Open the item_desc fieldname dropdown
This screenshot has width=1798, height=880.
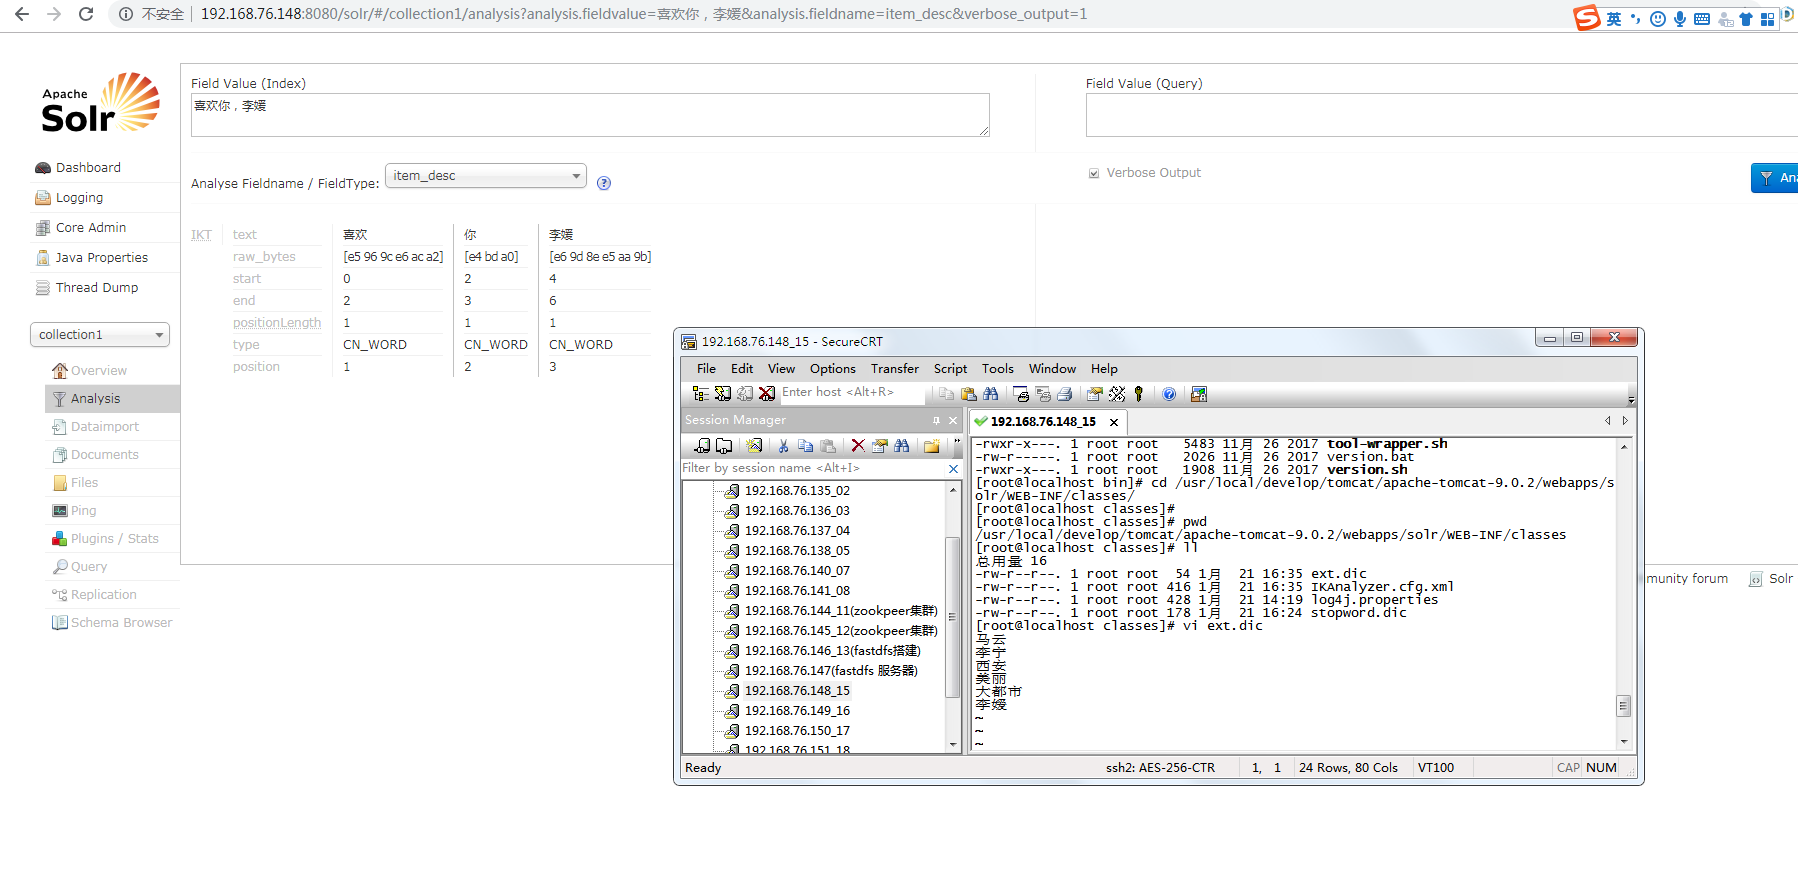[486, 176]
